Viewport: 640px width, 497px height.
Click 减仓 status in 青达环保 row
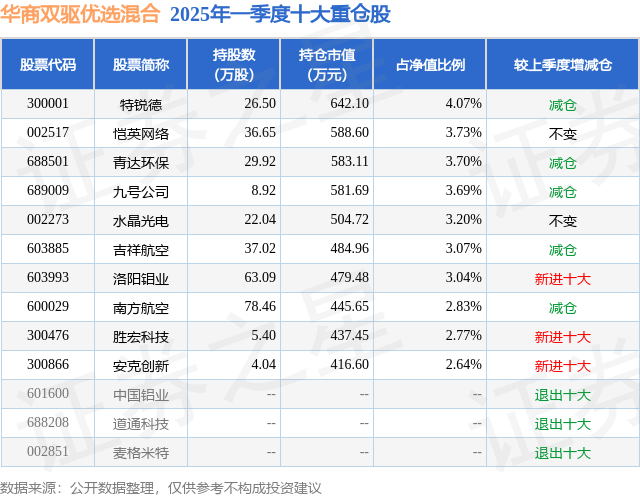coord(562,163)
